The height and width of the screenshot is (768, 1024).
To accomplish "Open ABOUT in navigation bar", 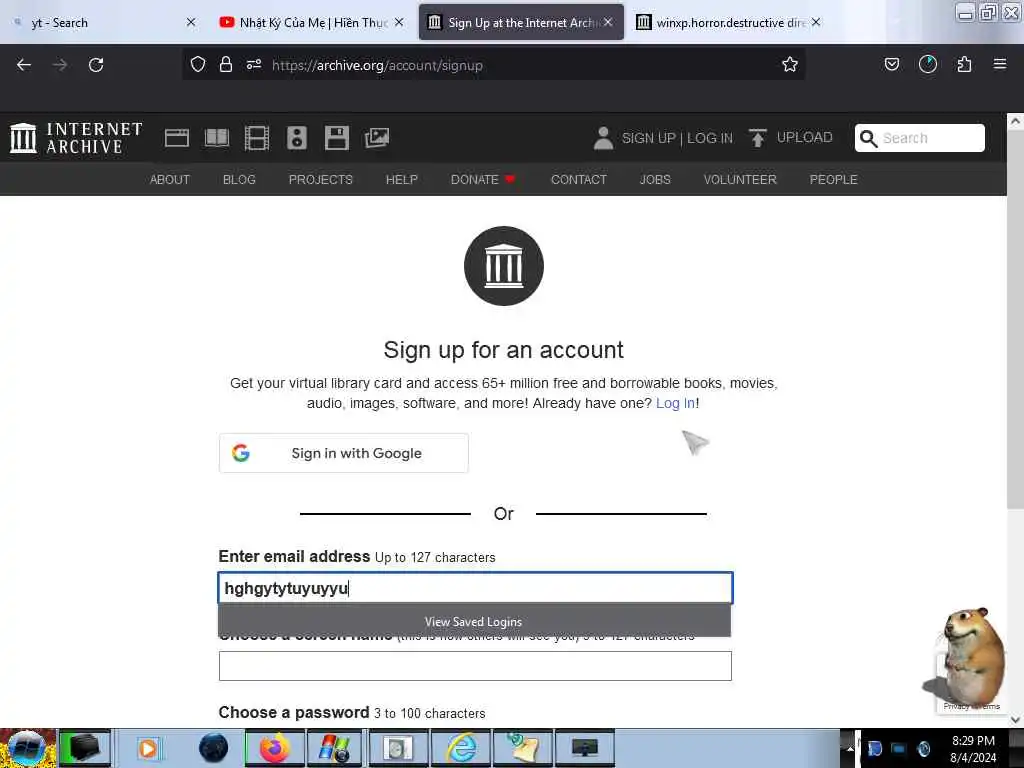I will 170,180.
